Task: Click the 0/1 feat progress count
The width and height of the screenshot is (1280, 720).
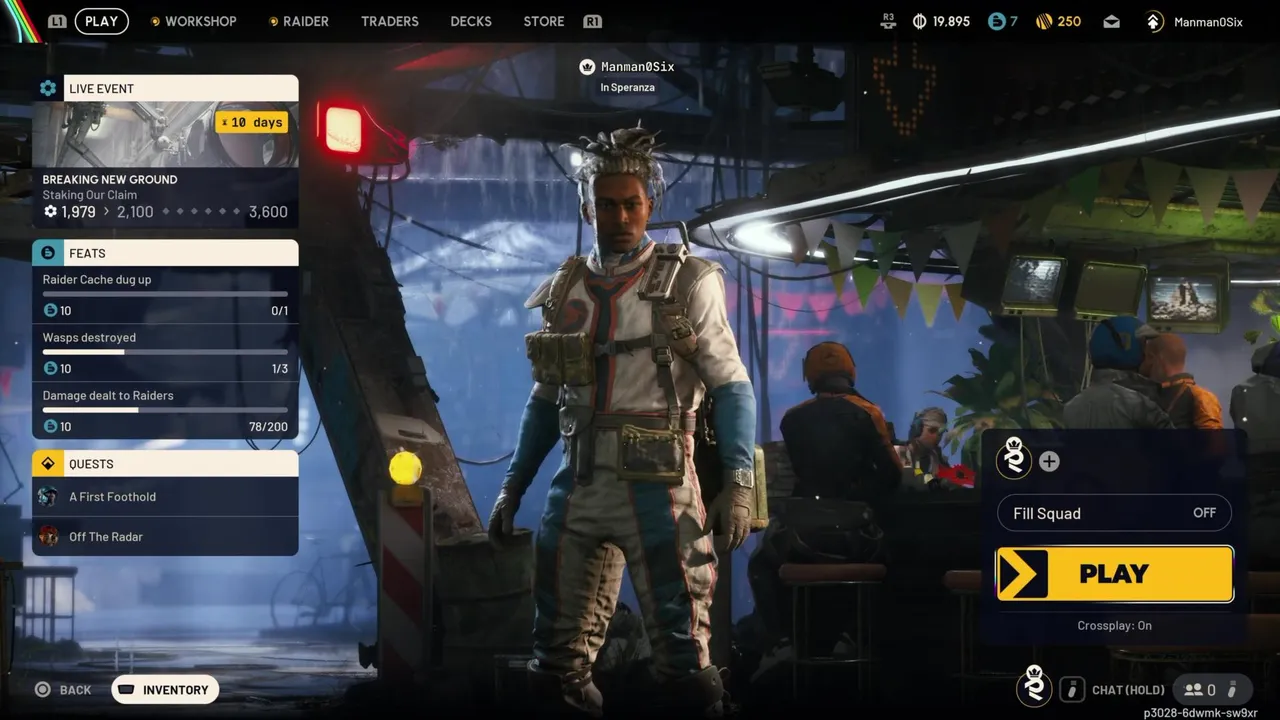Action: [x=279, y=311]
